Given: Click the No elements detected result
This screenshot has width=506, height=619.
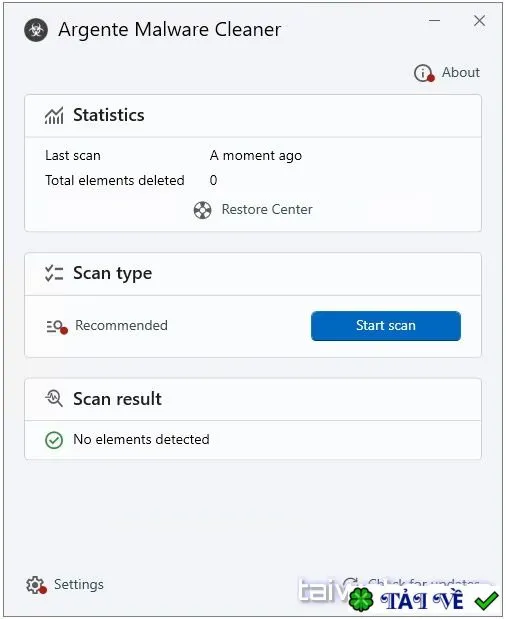Looking at the screenshot, I should coord(141,439).
